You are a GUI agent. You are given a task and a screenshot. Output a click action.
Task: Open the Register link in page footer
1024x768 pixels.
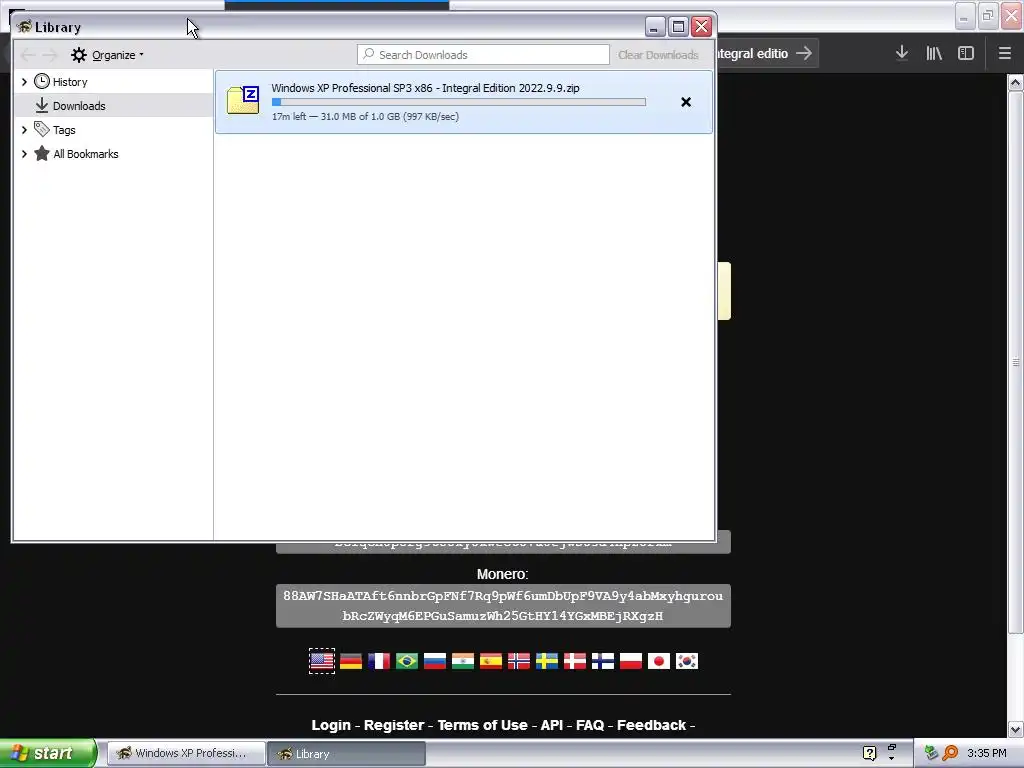coord(394,725)
